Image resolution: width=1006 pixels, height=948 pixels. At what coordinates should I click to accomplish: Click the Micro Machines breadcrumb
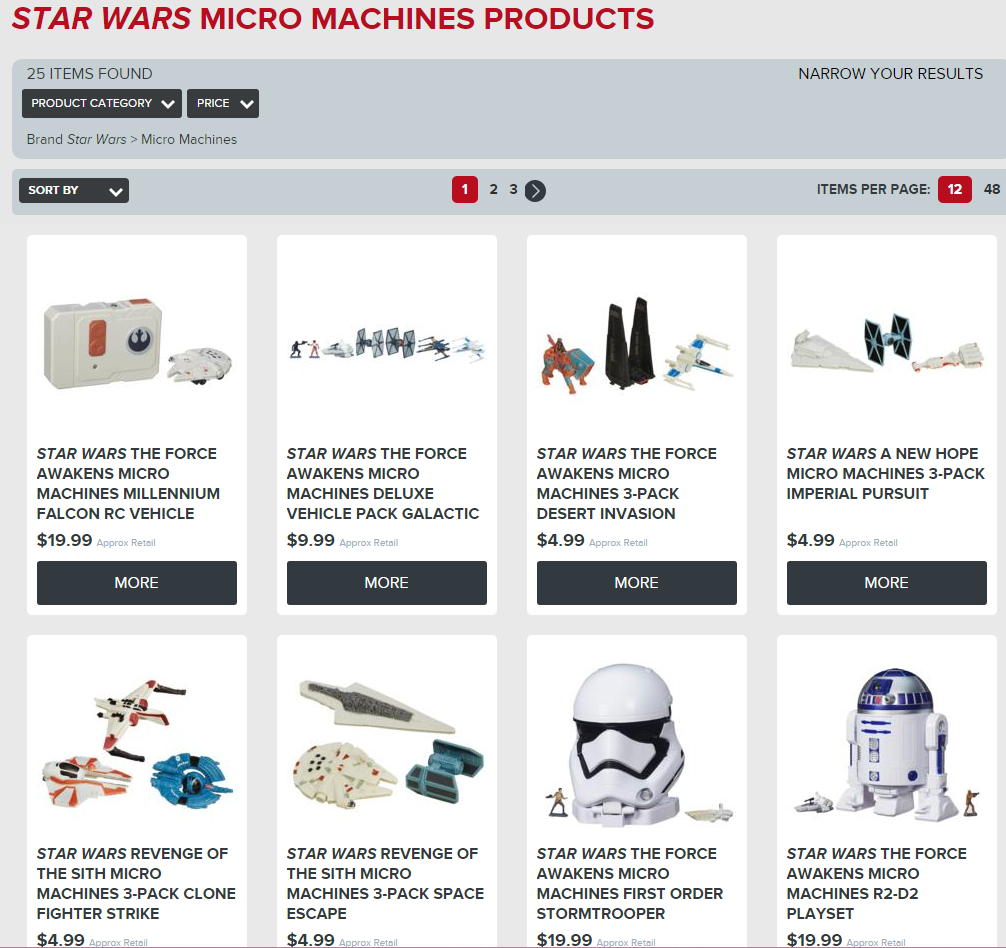click(189, 139)
